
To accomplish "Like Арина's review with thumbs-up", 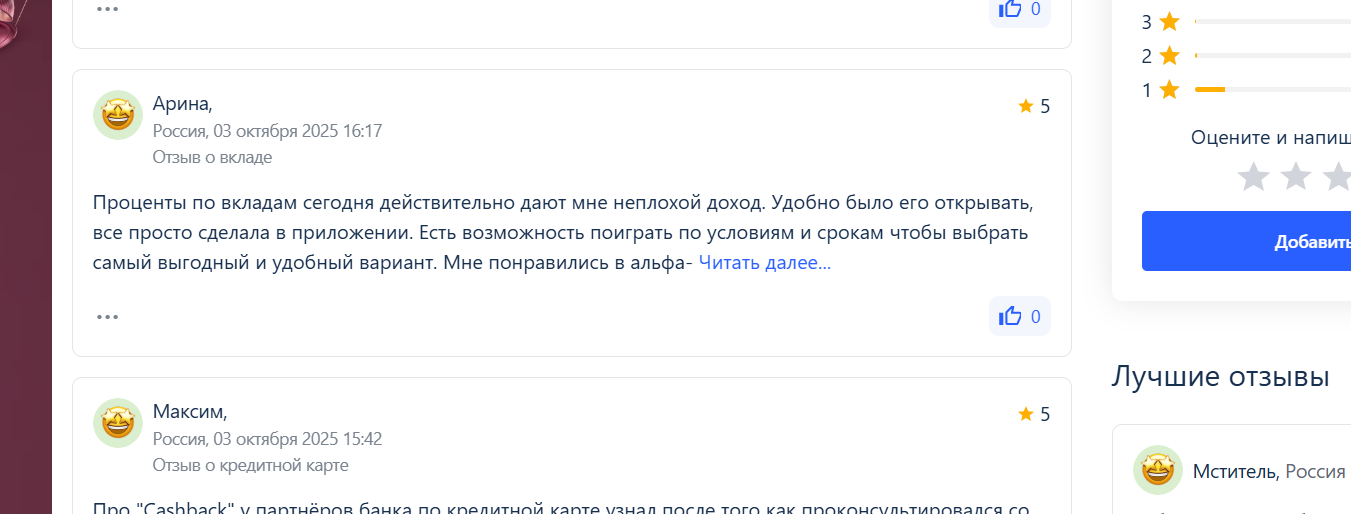I will click(x=1019, y=316).
